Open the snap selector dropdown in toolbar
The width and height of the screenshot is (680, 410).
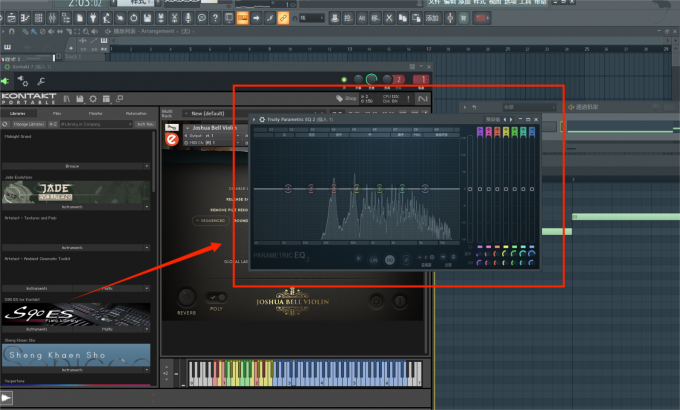(x=311, y=18)
